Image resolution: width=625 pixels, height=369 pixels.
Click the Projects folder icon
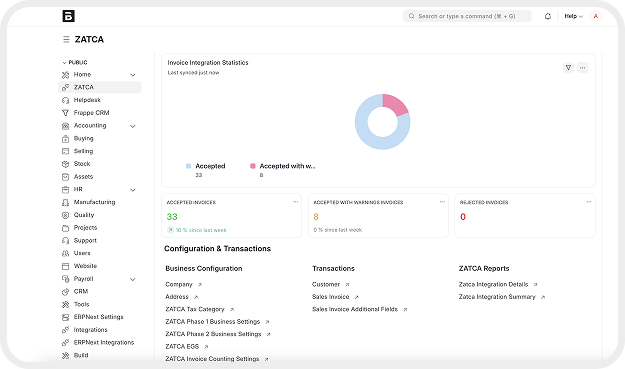tap(65, 228)
